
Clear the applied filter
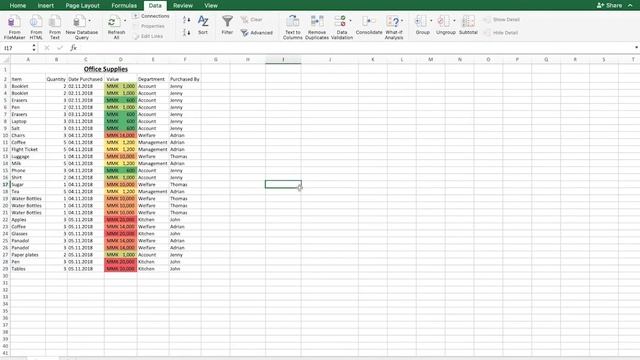[251, 20]
